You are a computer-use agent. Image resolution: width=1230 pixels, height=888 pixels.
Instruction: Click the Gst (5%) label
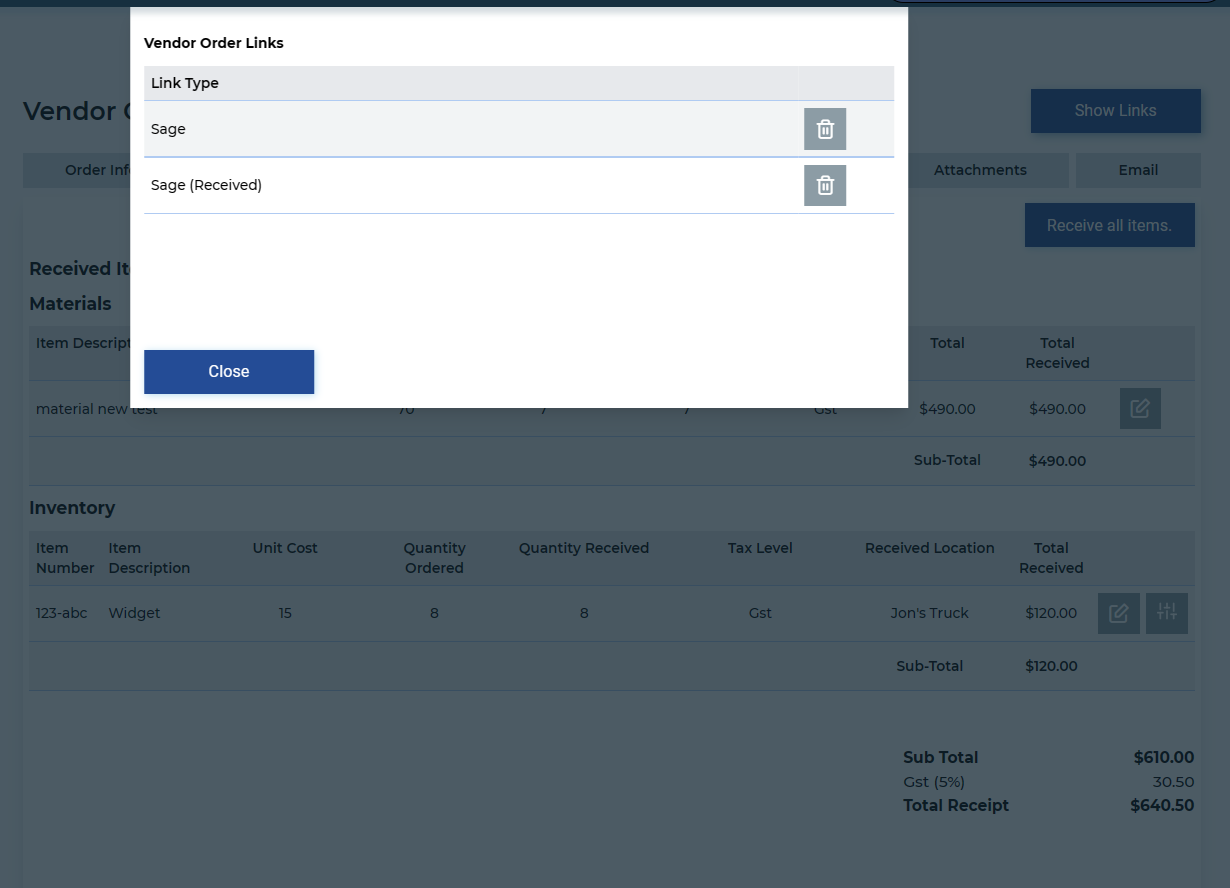pyautogui.click(x=934, y=782)
